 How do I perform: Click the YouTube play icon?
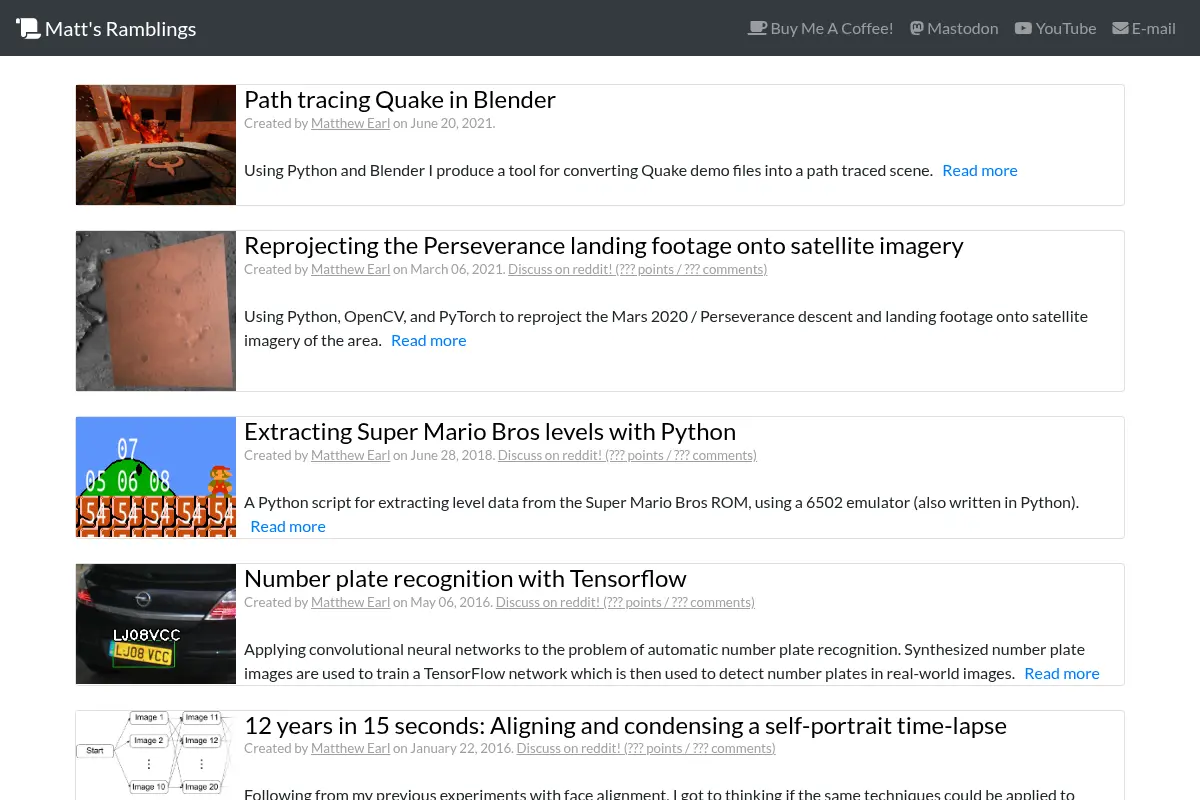[1023, 28]
